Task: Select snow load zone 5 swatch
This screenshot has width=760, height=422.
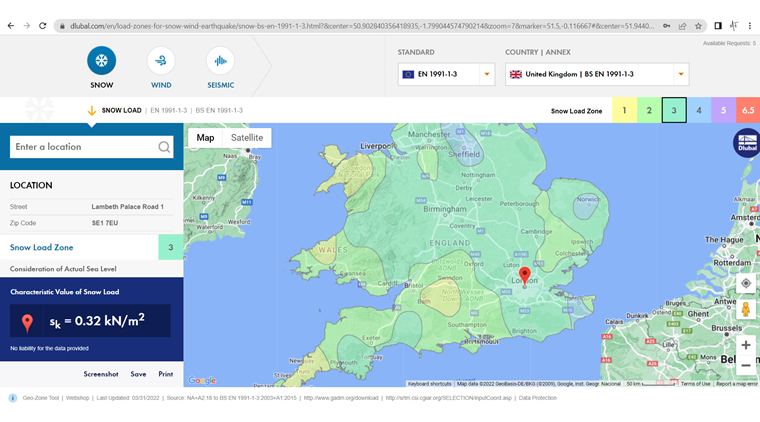Action: click(x=723, y=110)
